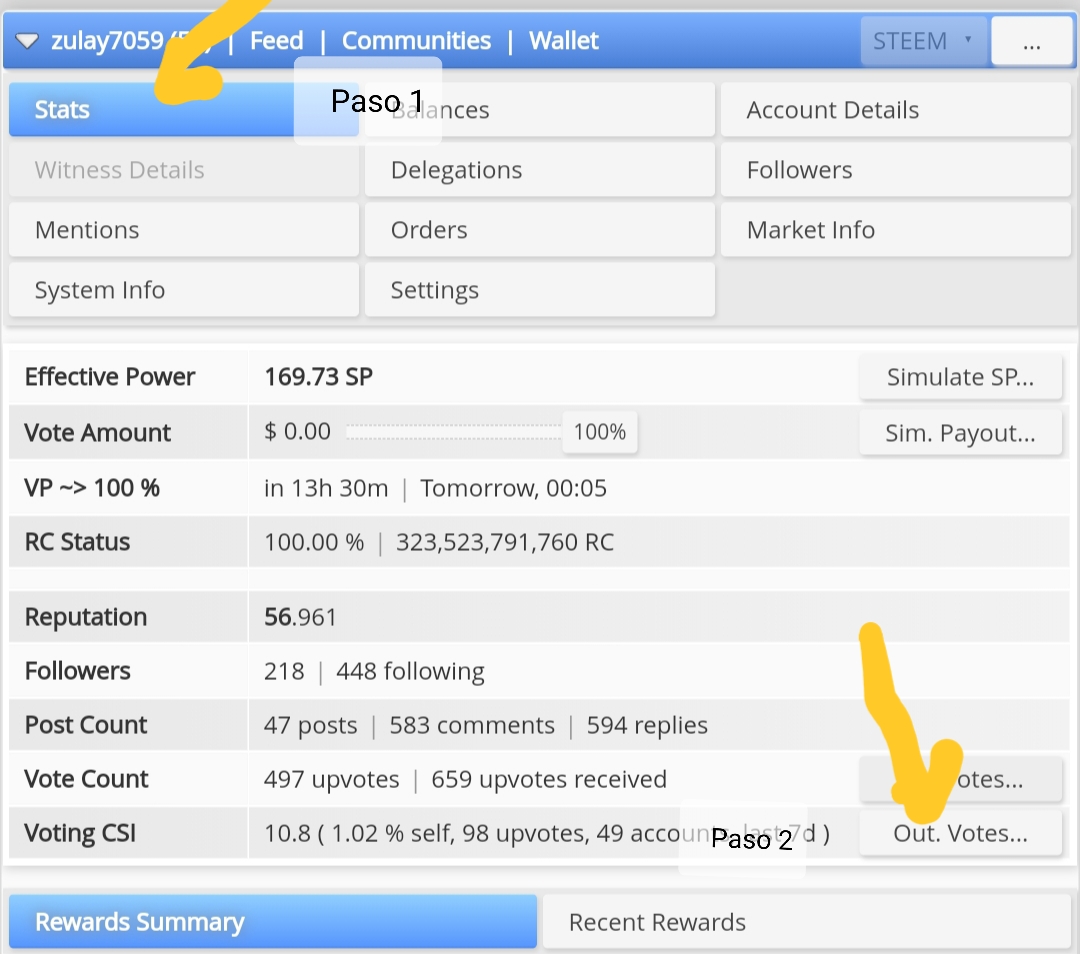
Task: Switch to the Recent Rewards tab
Action: (x=807, y=922)
